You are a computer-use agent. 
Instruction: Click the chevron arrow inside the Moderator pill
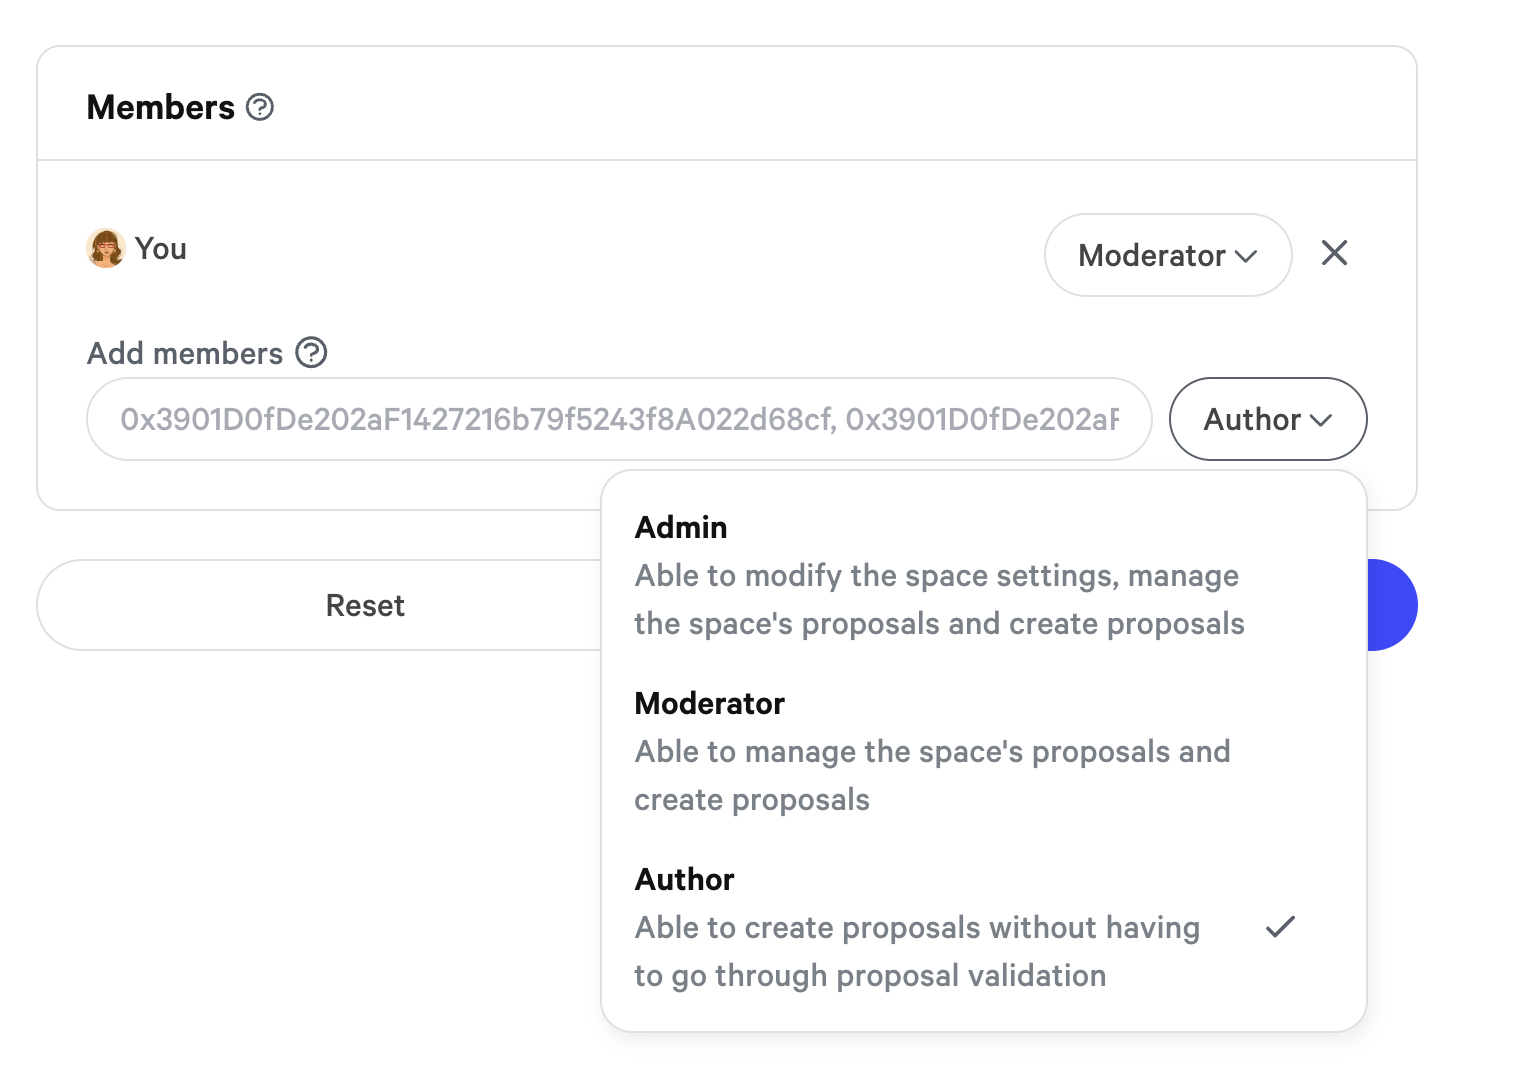click(1246, 256)
